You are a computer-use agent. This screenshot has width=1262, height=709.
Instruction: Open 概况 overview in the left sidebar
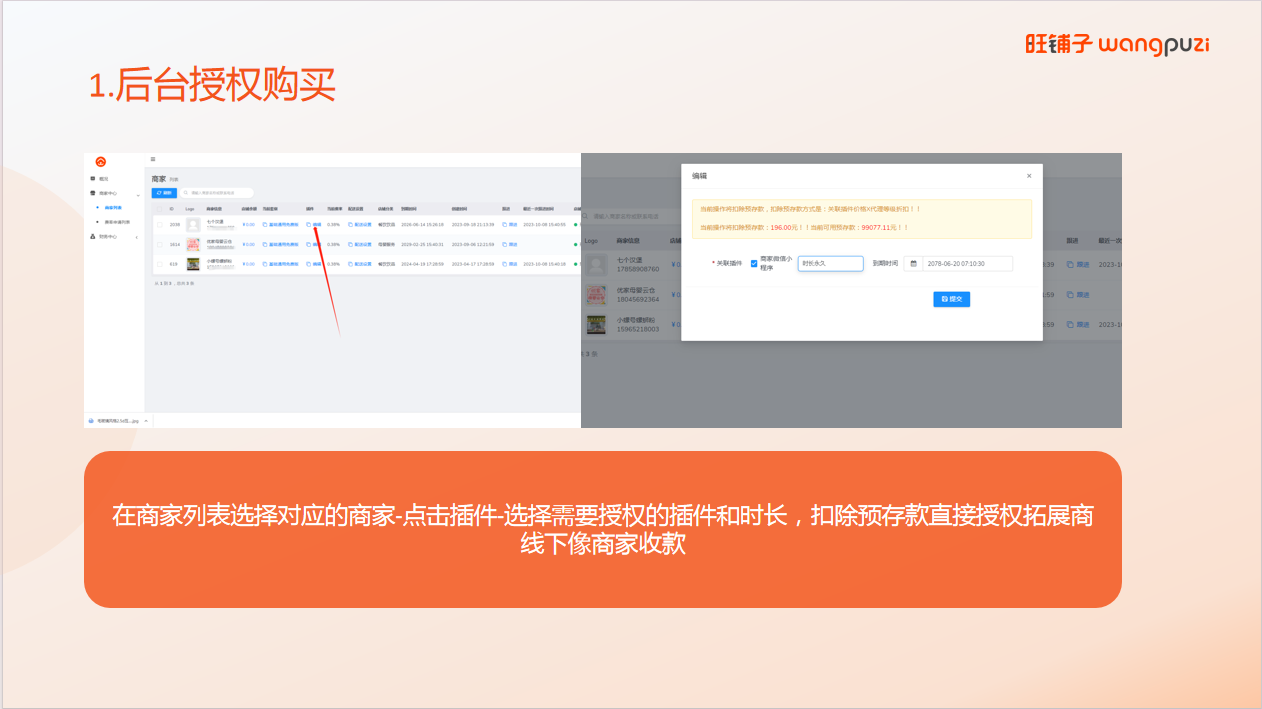tap(104, 179)
